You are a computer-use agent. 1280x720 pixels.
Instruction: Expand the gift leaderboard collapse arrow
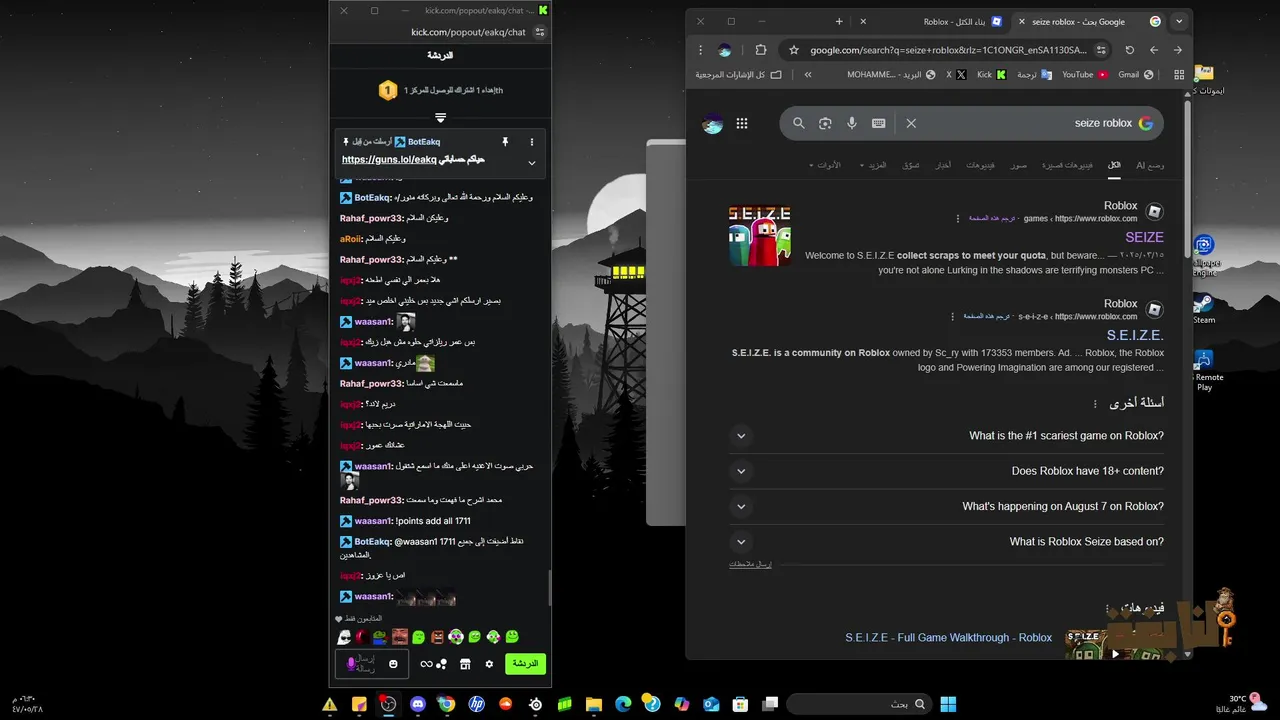point(440,118)
